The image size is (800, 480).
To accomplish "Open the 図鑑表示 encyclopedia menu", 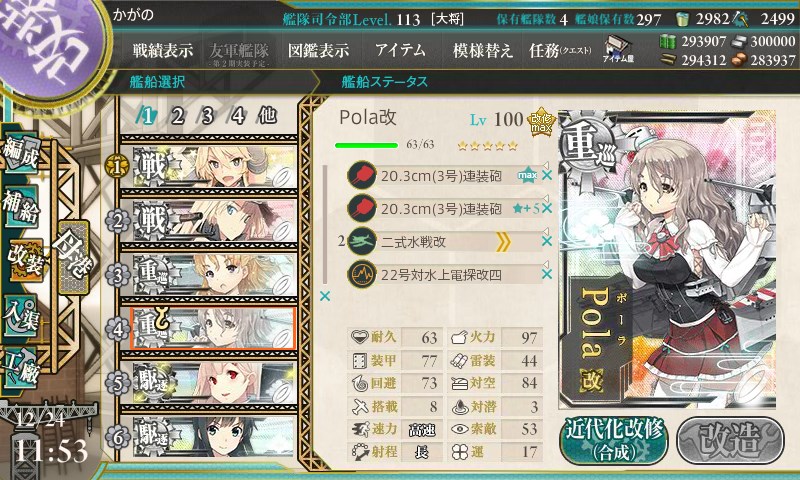I will pyautogui.click(x=318, y=50).
